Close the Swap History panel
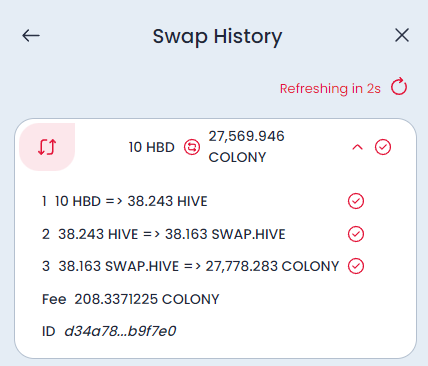 [x=402, y=35]
